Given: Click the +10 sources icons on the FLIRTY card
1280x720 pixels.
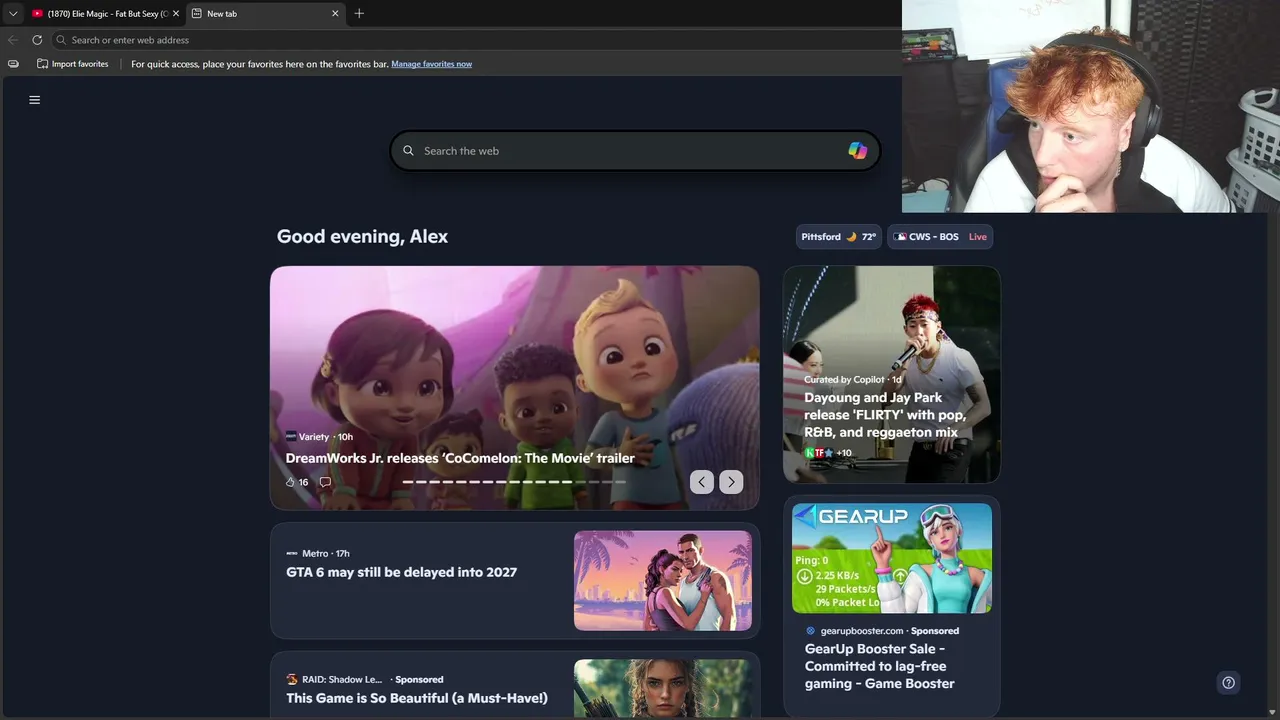Looking at the screenshot, I should click(x=828, y=453).
